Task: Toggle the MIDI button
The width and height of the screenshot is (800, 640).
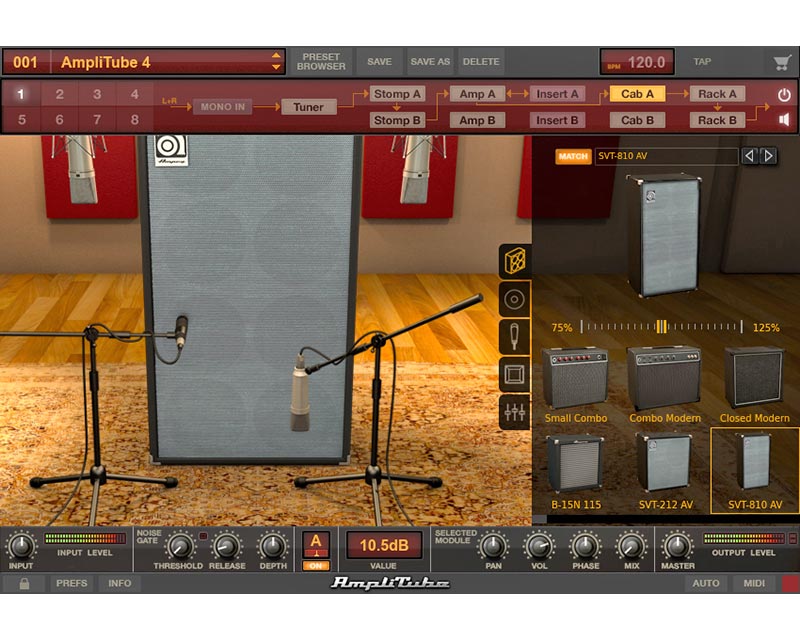Action: tap(754, 583)
